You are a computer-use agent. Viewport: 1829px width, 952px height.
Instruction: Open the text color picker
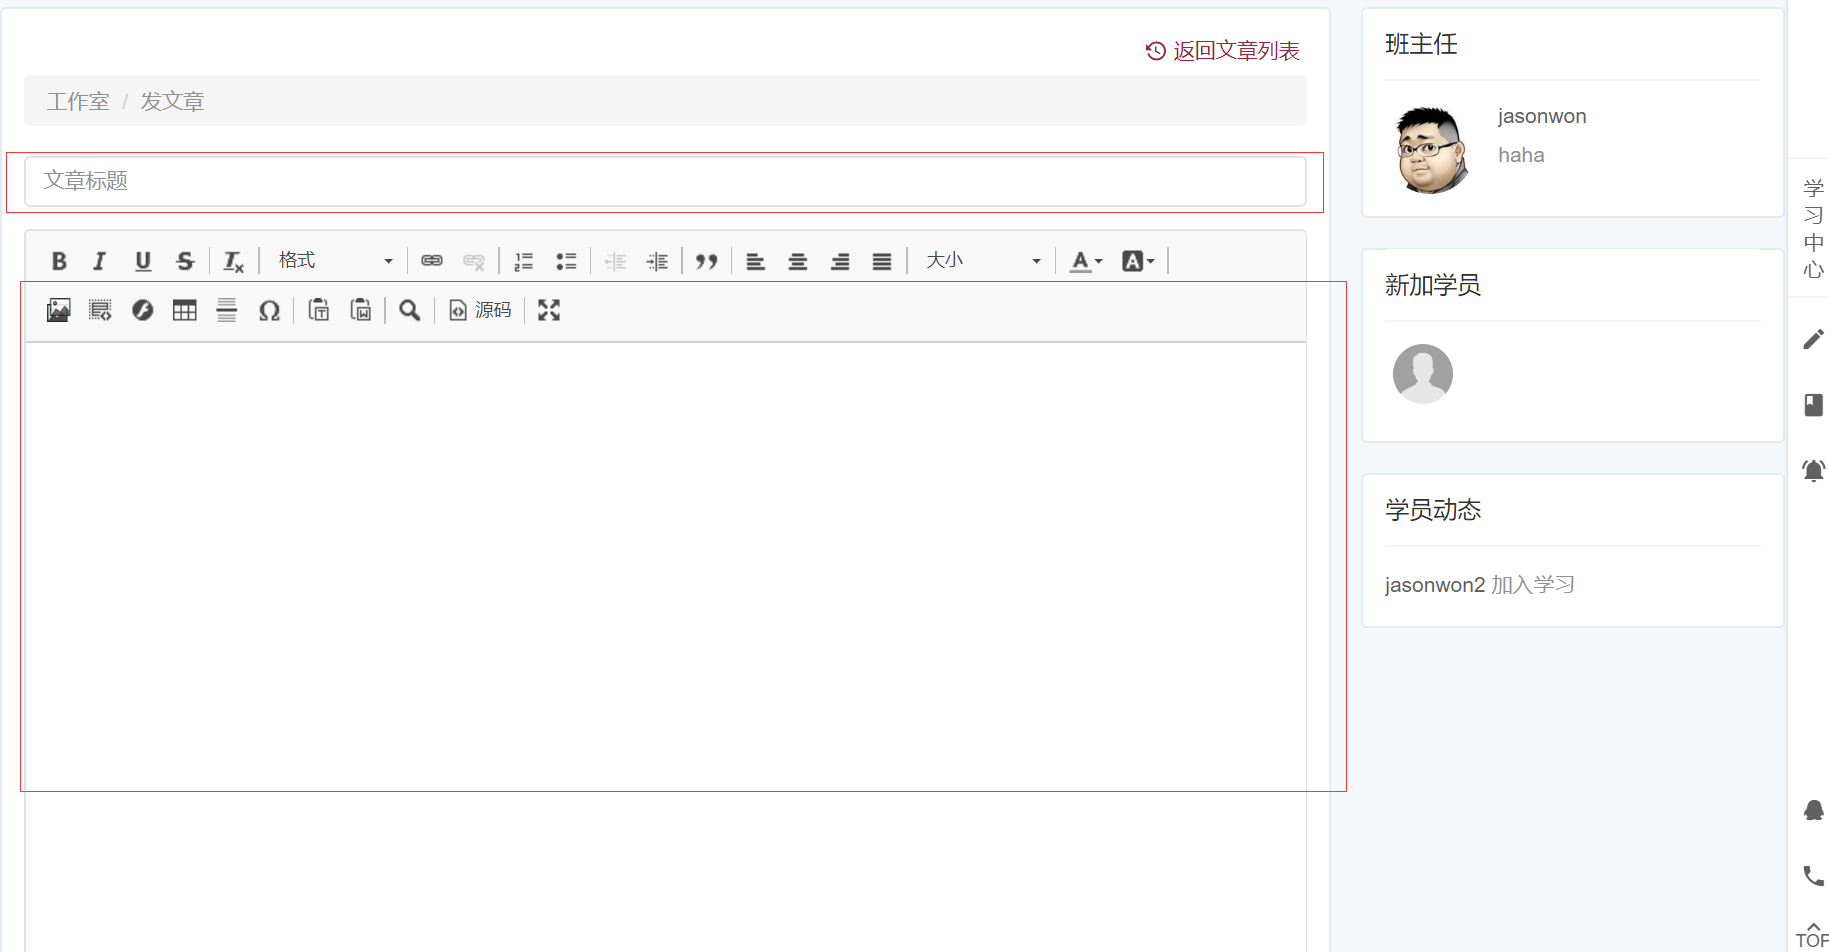coord(1086,261)
